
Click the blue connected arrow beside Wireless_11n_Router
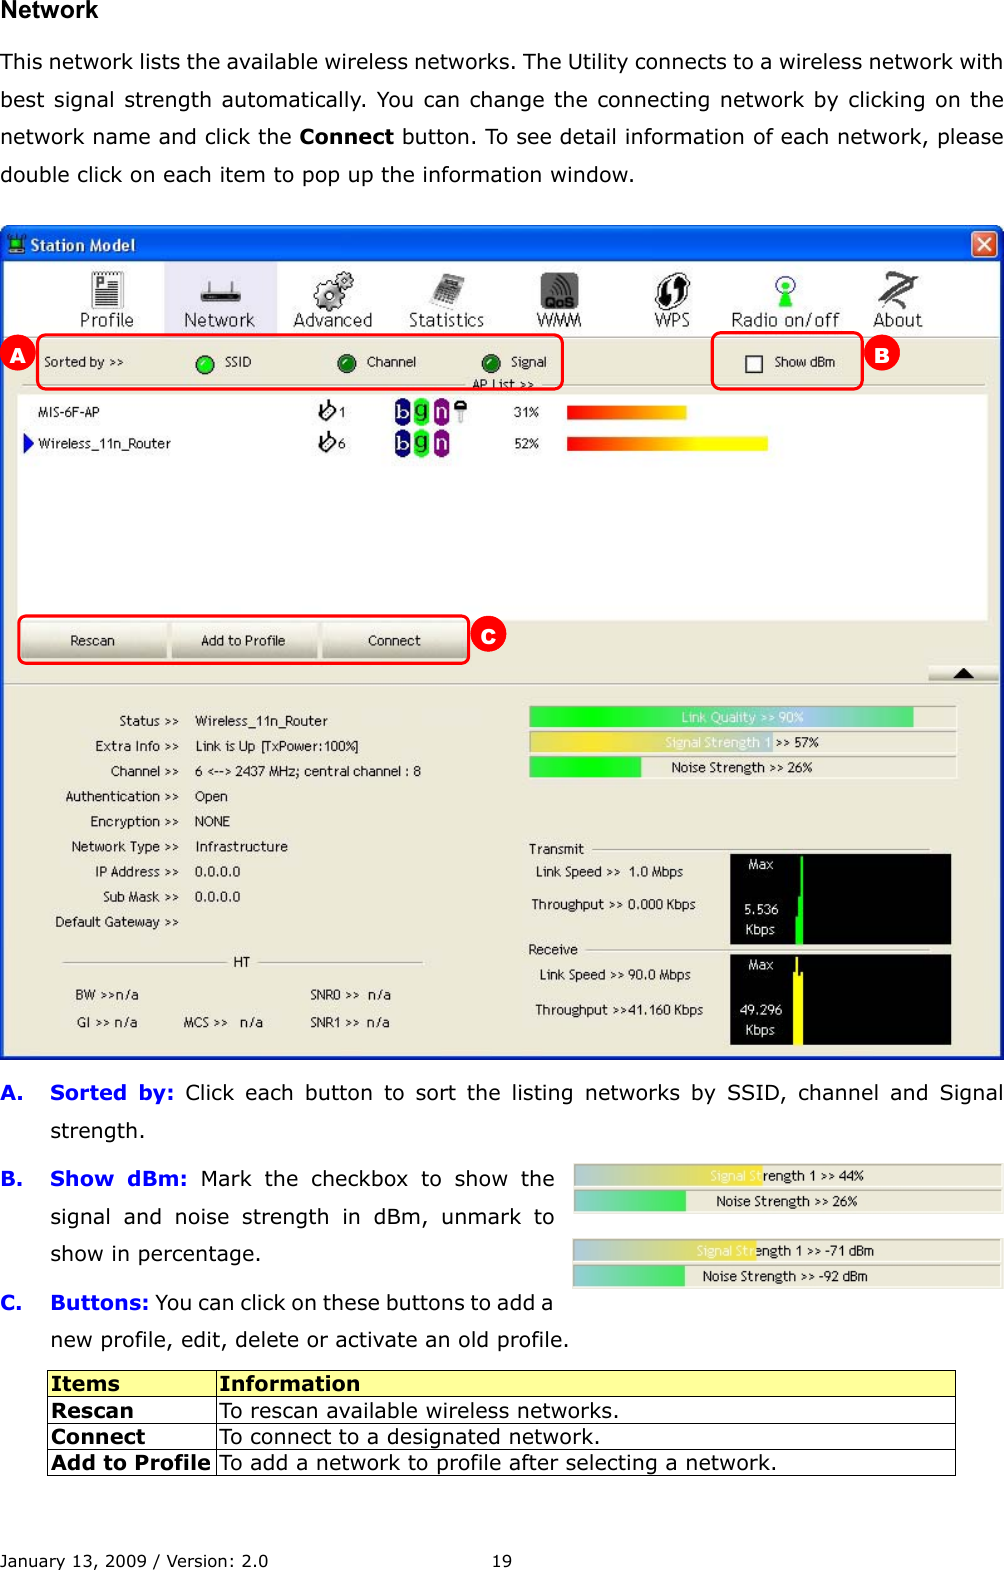click(x=28, y=443)
